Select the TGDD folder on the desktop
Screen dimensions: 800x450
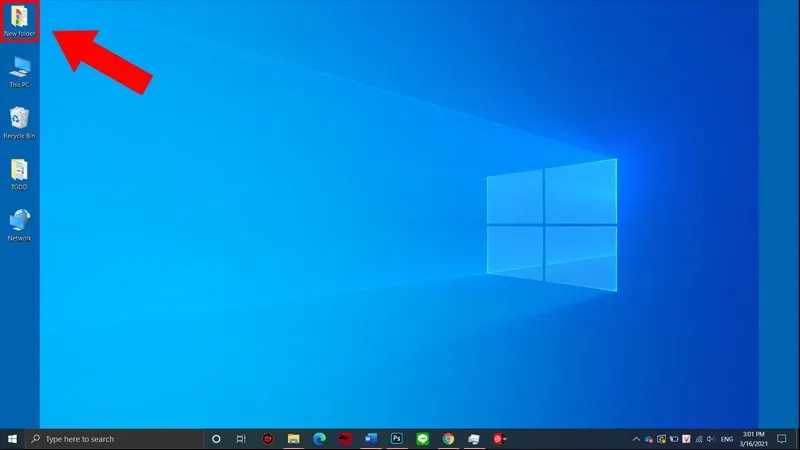[19, 174]
